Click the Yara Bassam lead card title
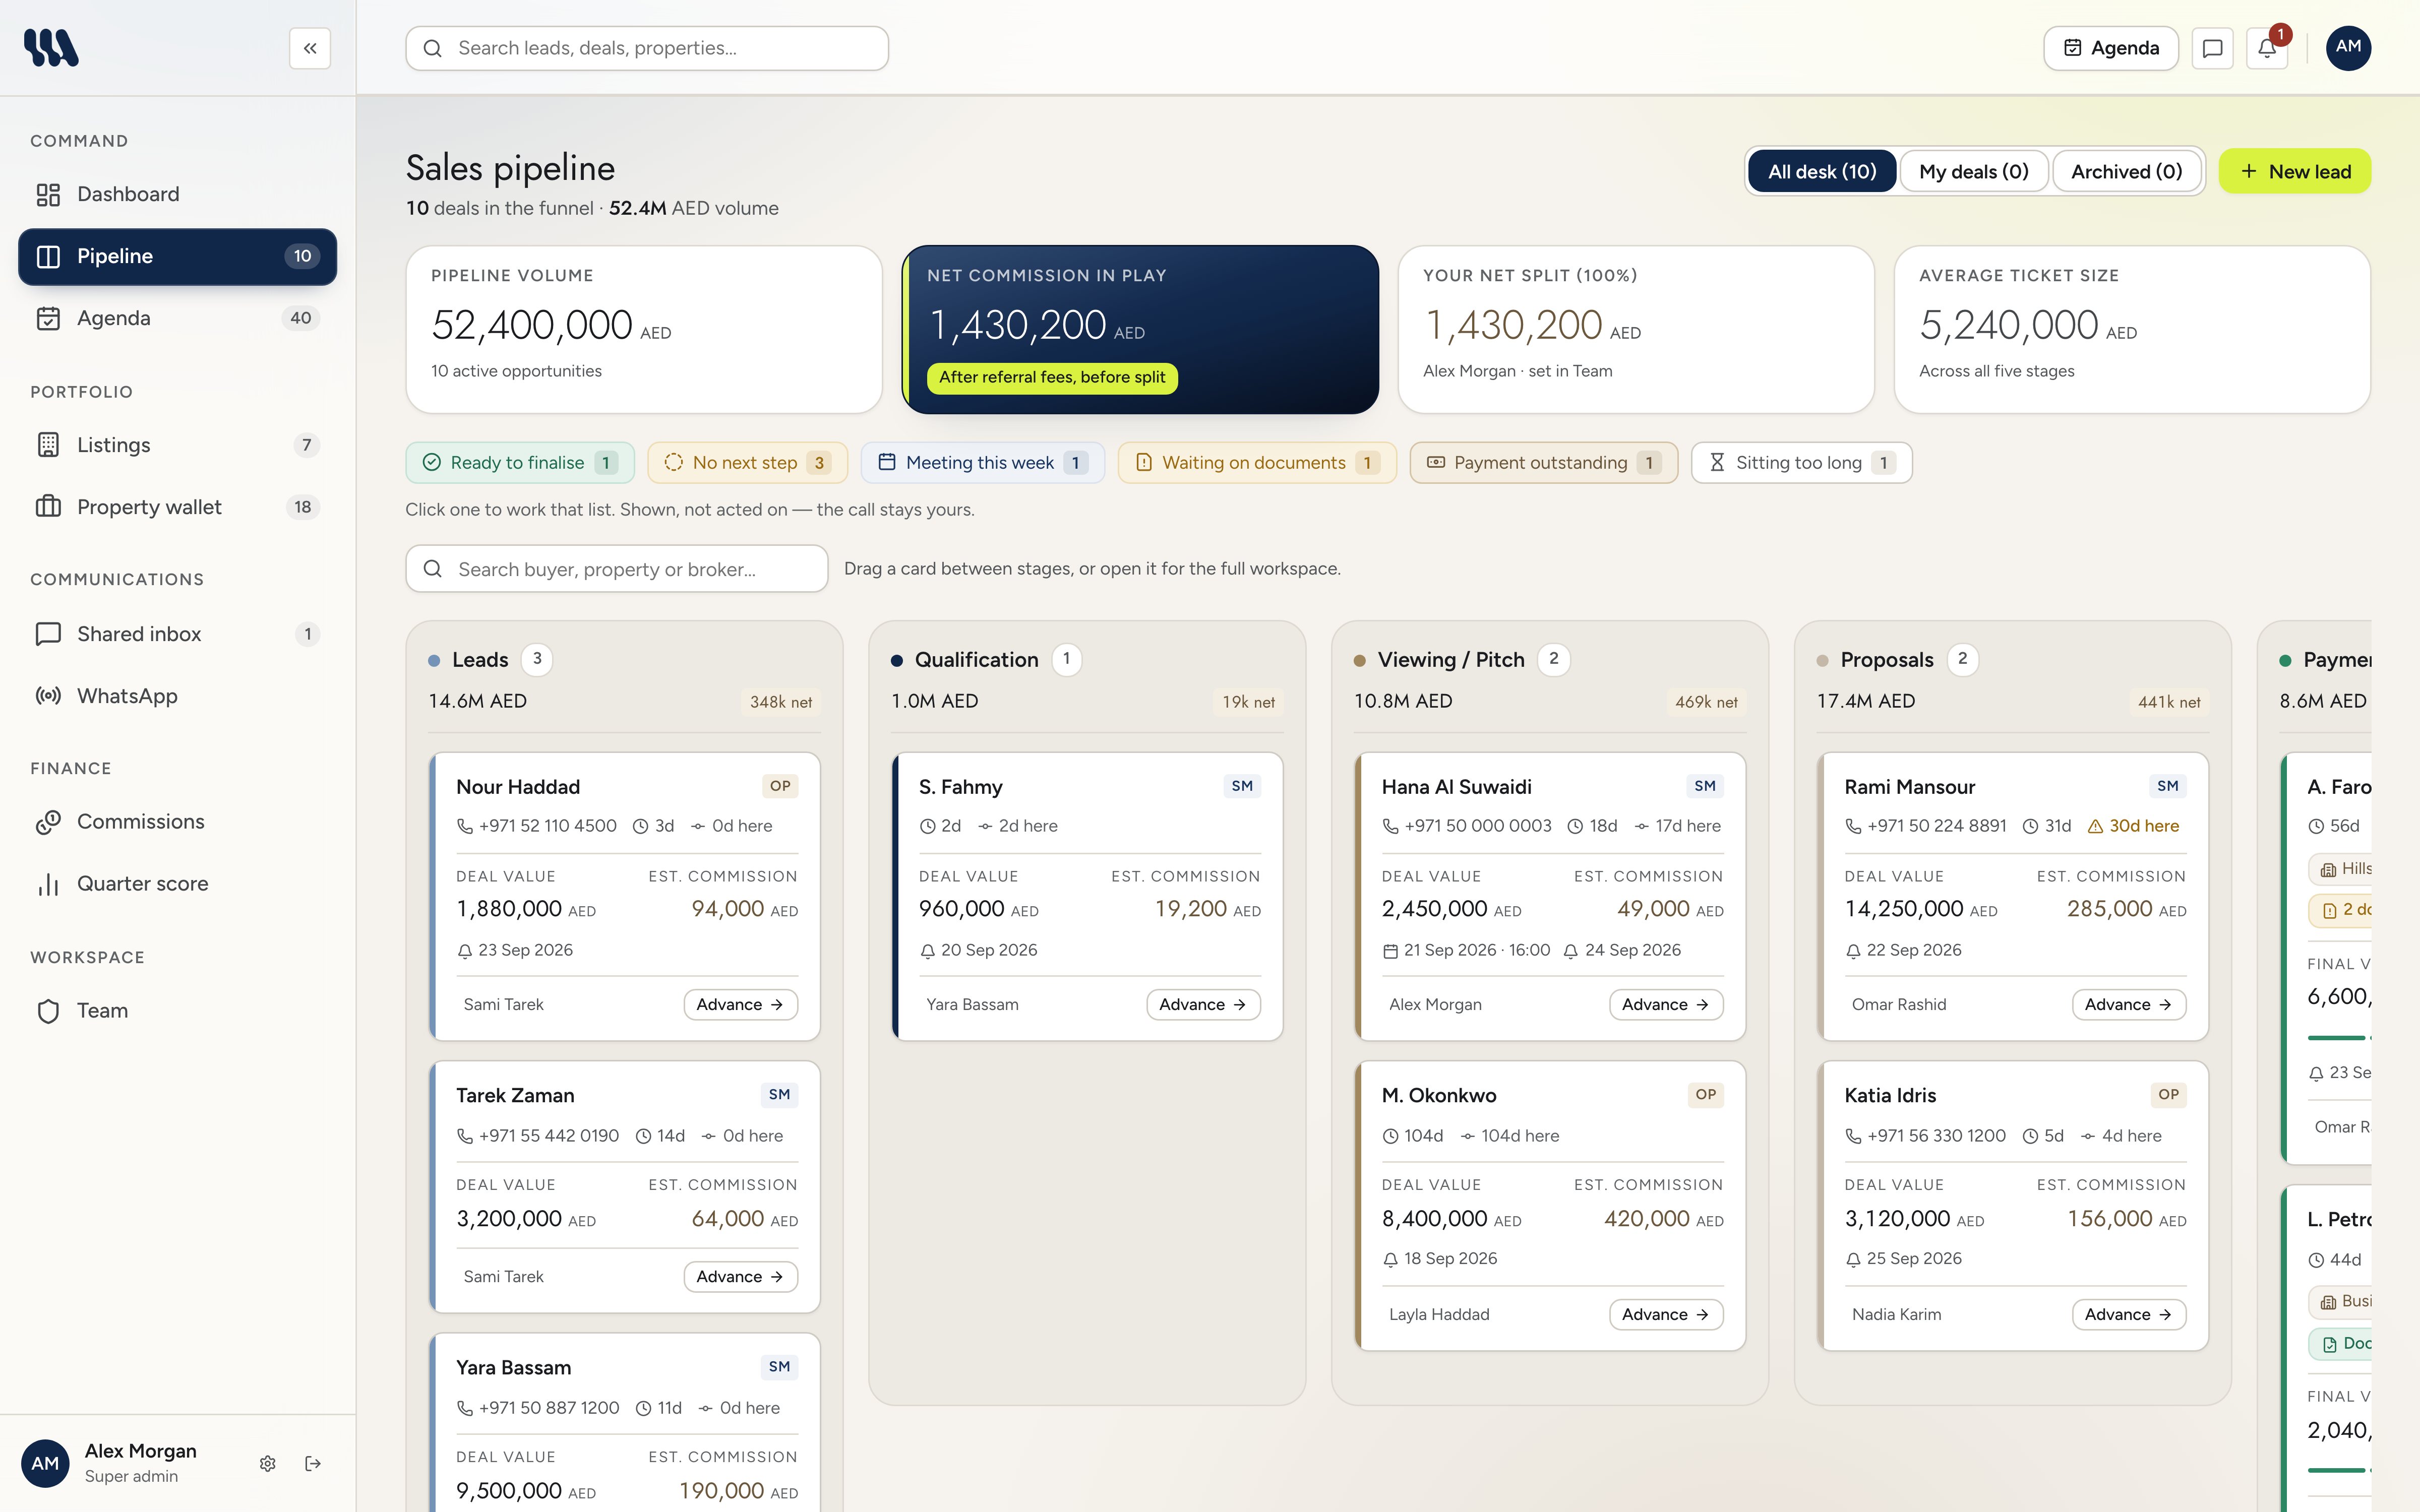This screenshot has width=2420, height=1512. pyautogui.click(x=513, y=1367)
